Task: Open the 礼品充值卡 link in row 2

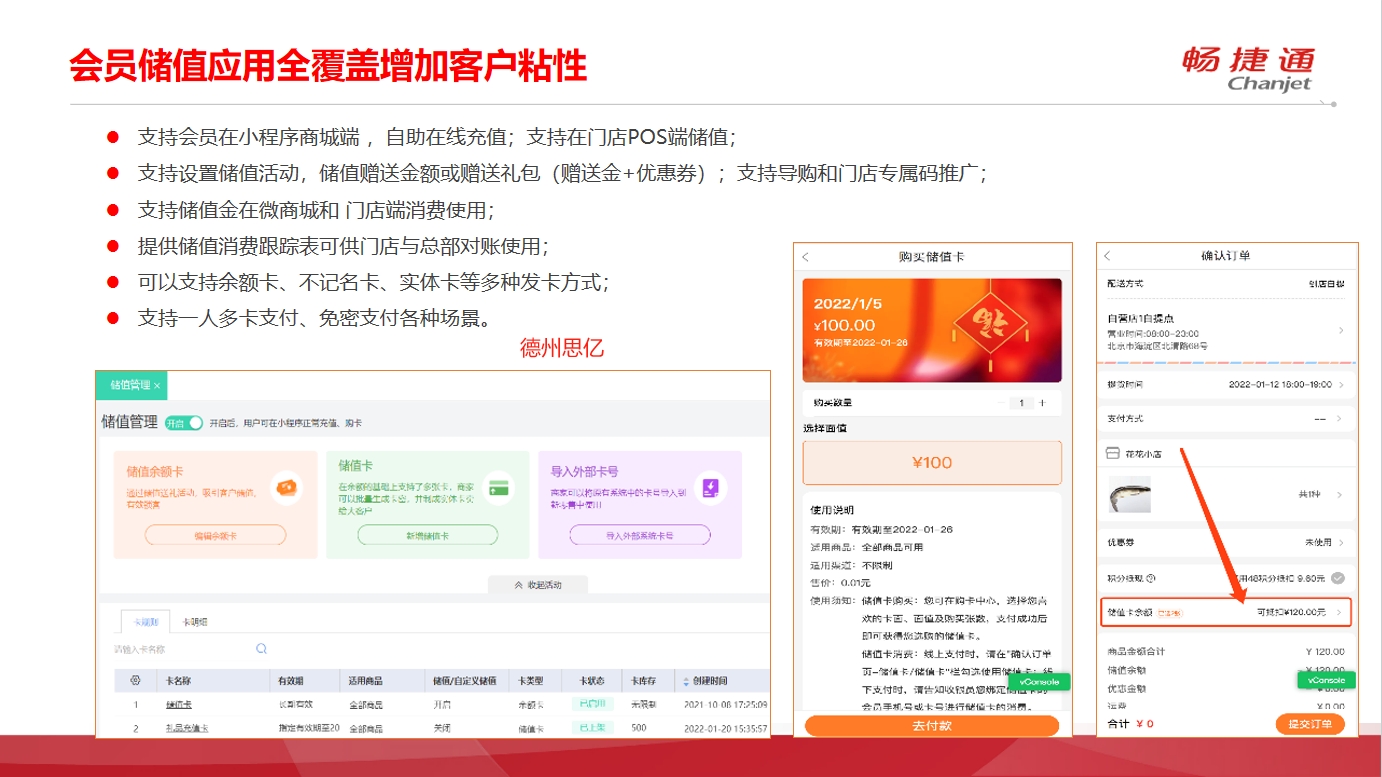Action: coord(186,728)
